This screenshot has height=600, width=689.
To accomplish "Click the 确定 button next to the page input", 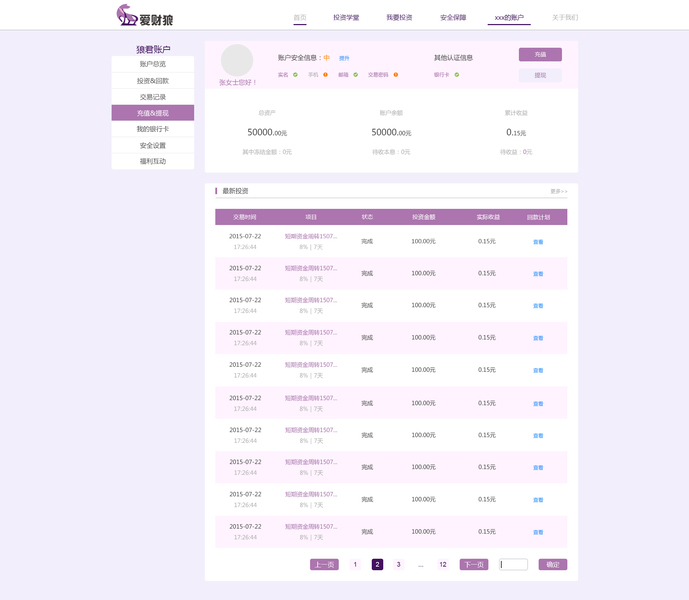I will (553, 564).
